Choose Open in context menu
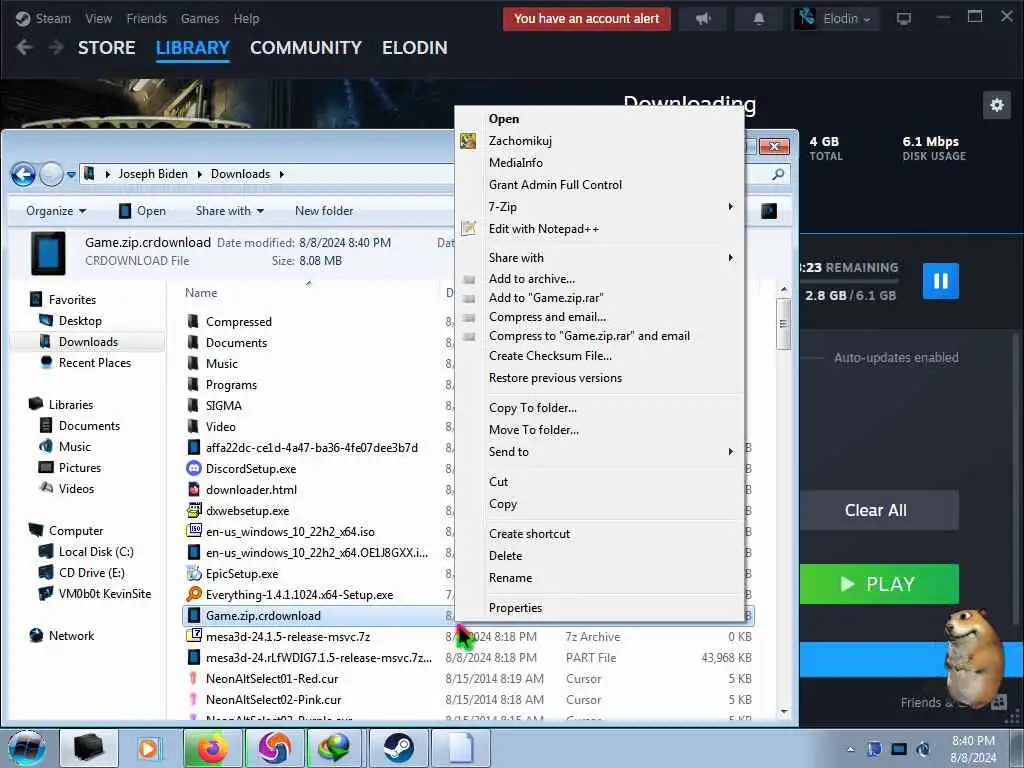 point(504,119)
